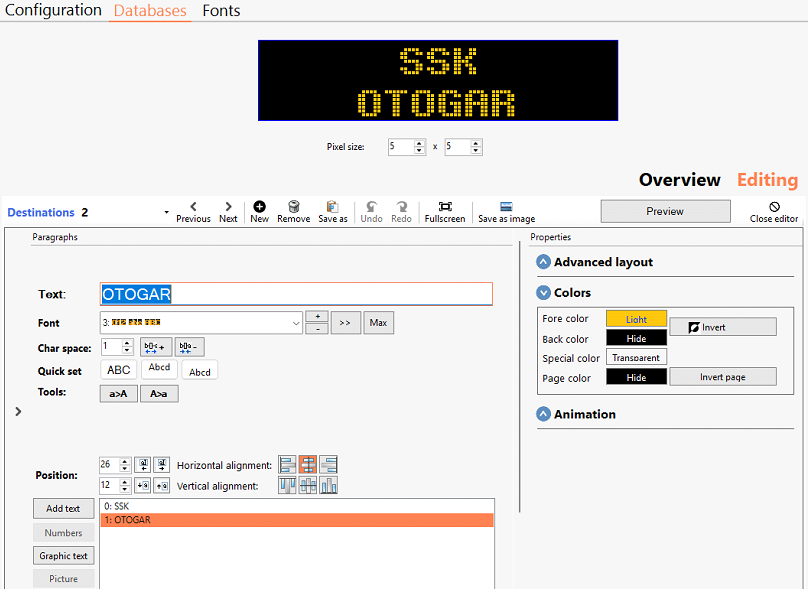The height and width of the screenshot is (597, 809).
Task: Switch to the Fonts tab
Action: 221,11
